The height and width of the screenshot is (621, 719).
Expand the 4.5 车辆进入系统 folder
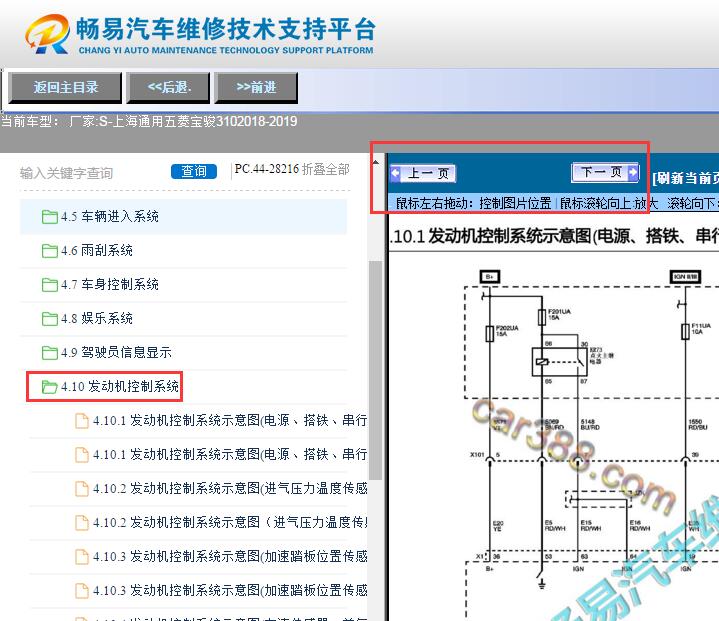[183, 216]
